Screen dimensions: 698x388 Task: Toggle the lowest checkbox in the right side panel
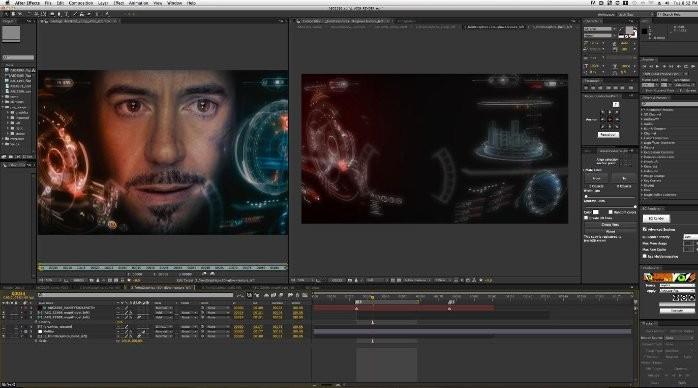tap(645, 256)
